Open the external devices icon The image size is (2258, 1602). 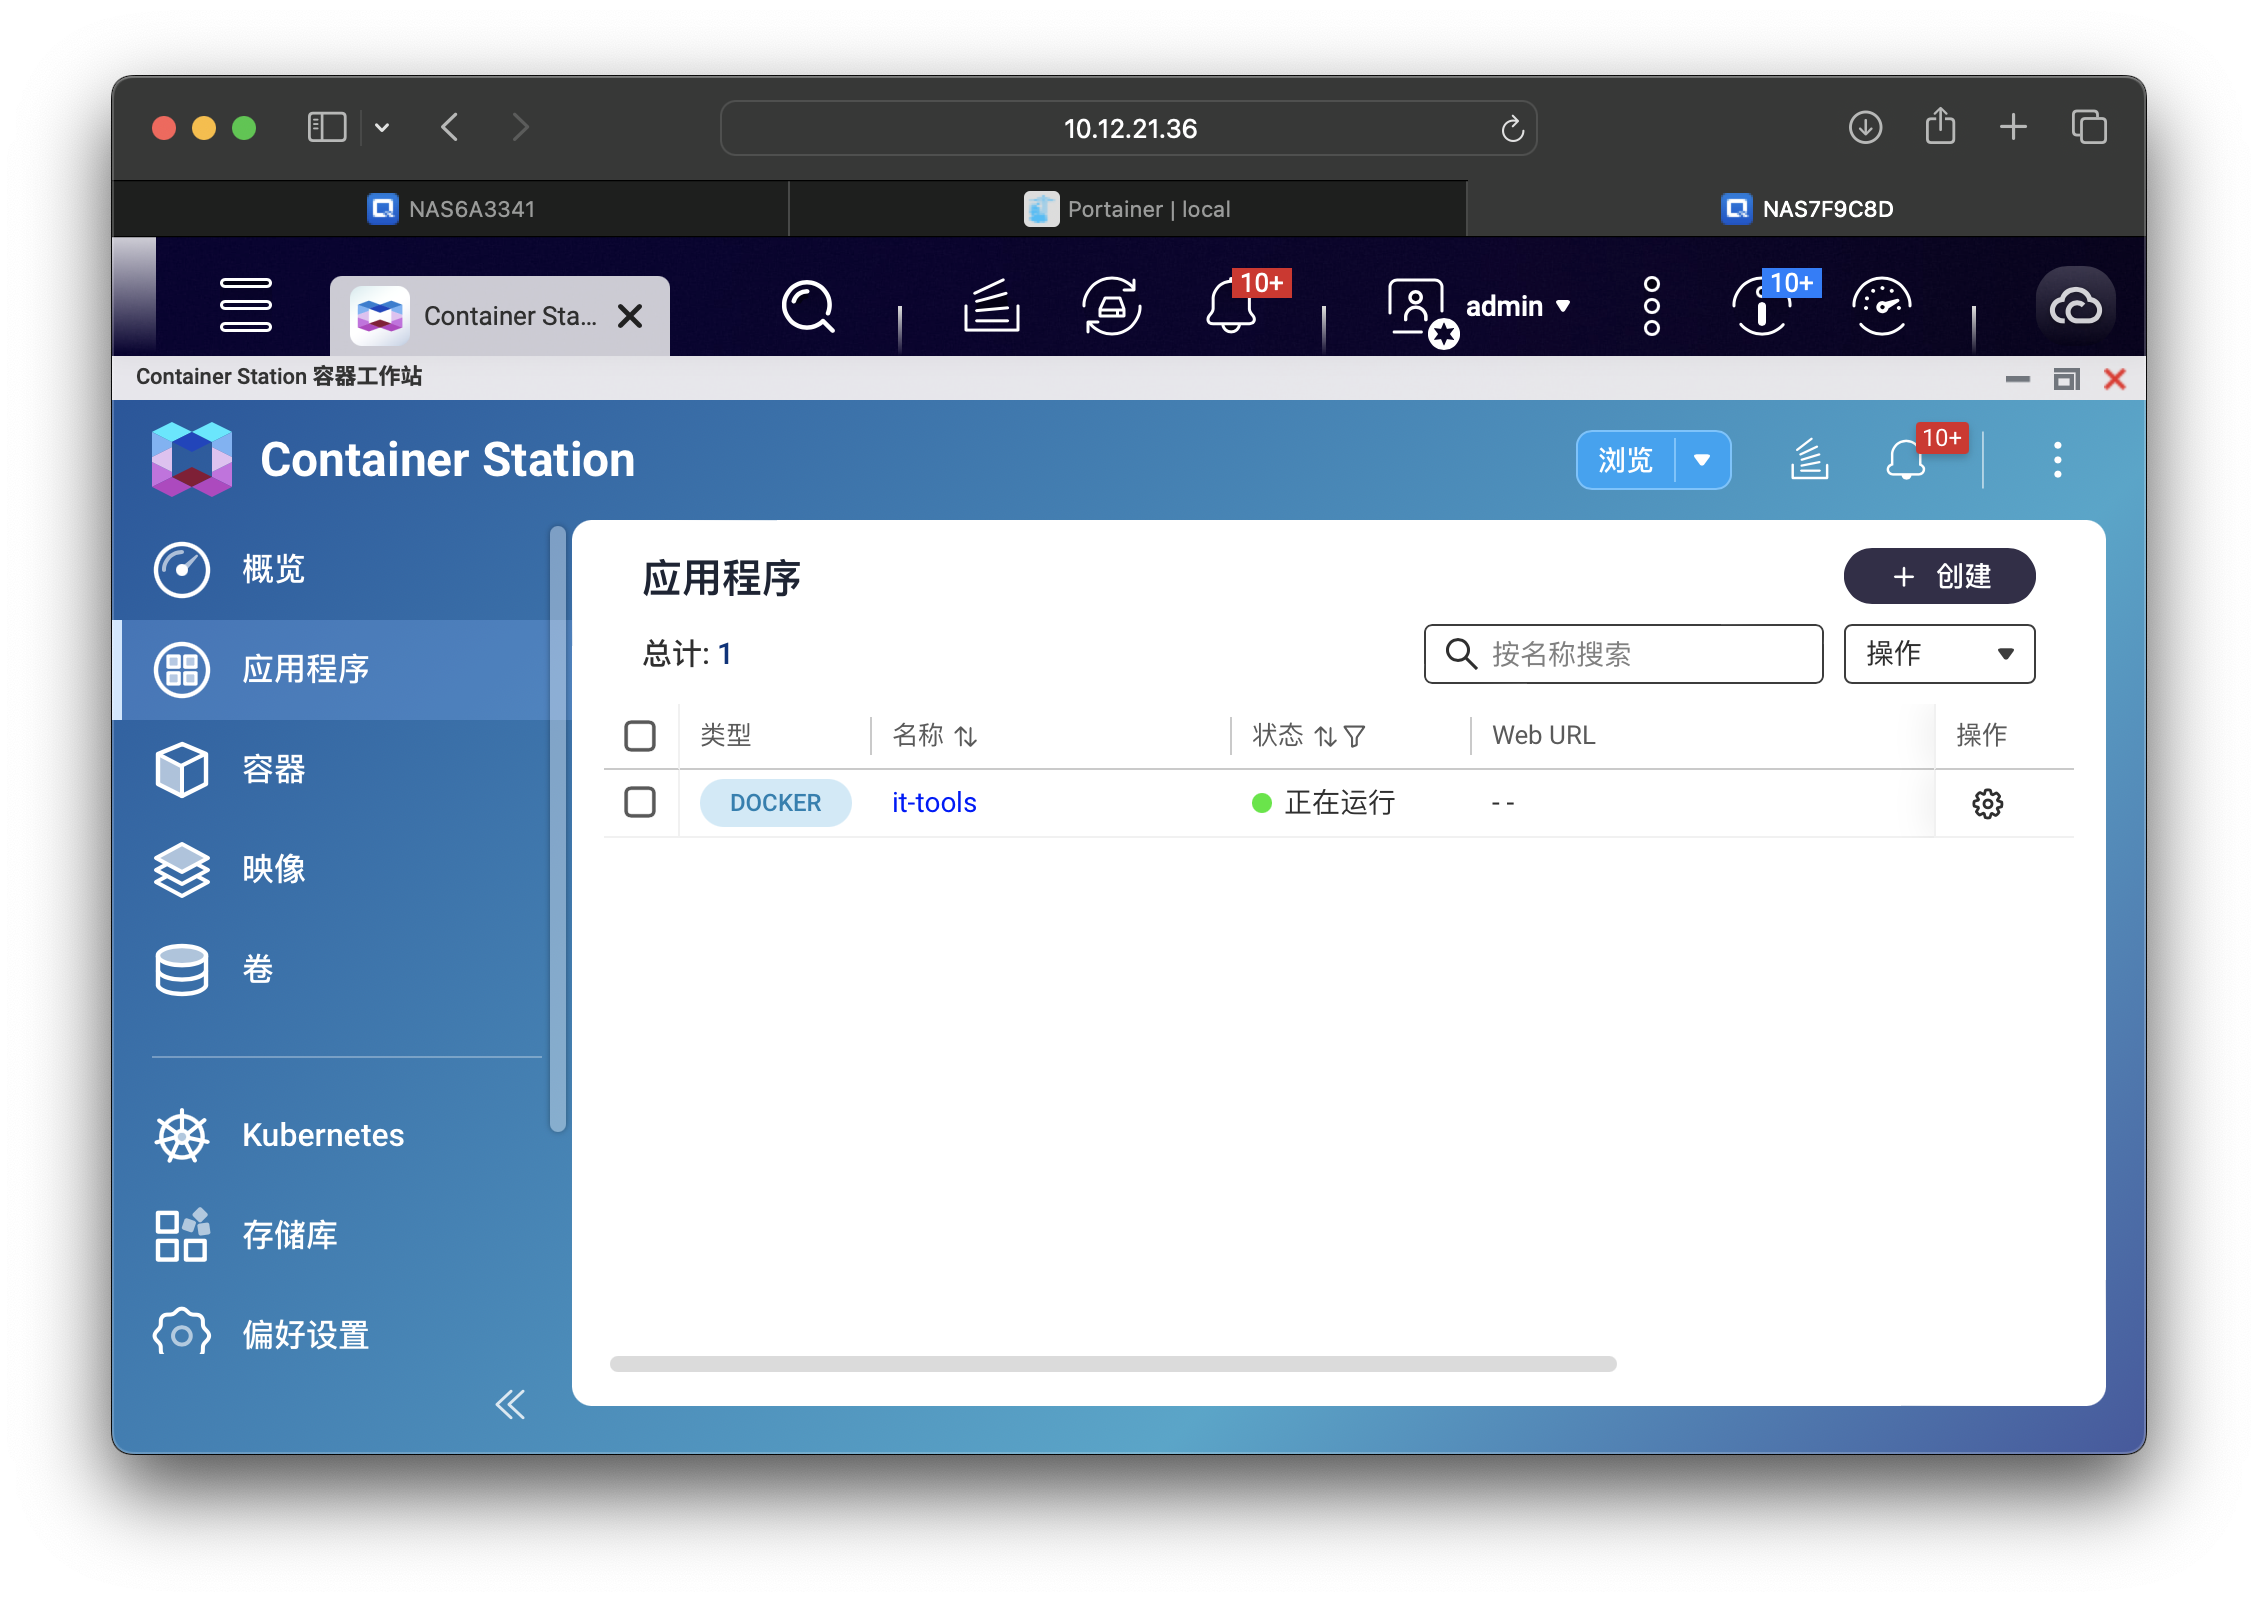click(x=1111, y=306)
